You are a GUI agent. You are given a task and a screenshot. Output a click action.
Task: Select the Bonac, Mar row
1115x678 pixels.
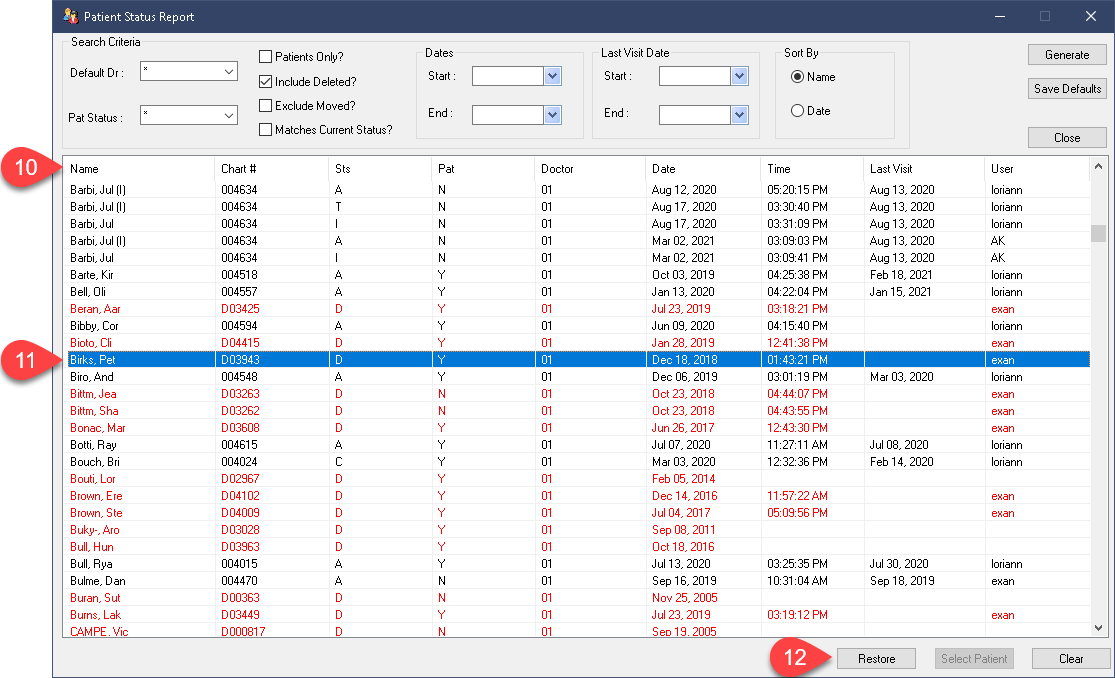578,428
